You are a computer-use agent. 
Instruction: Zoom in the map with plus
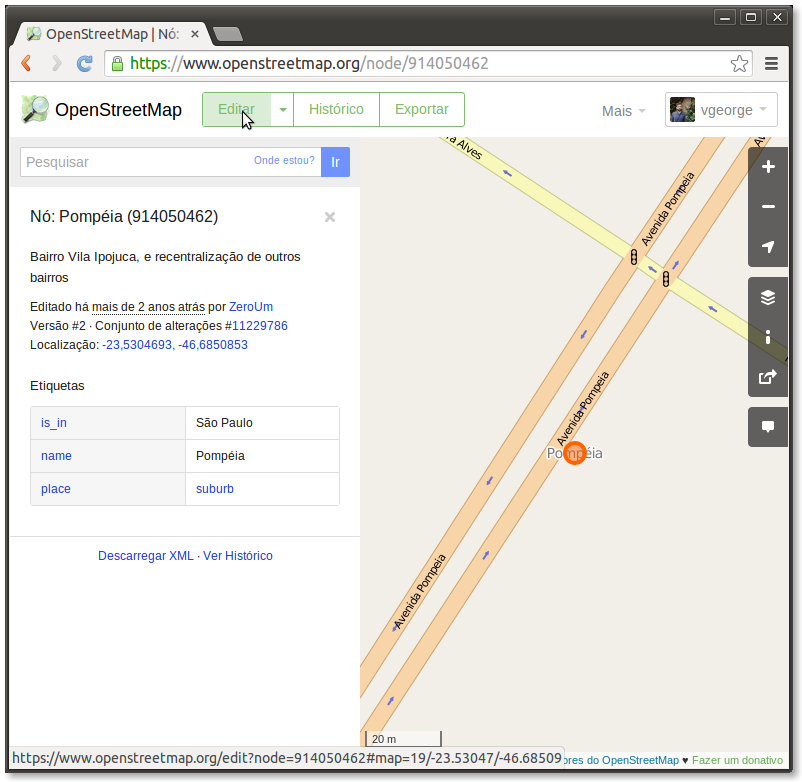pos(768,167)
